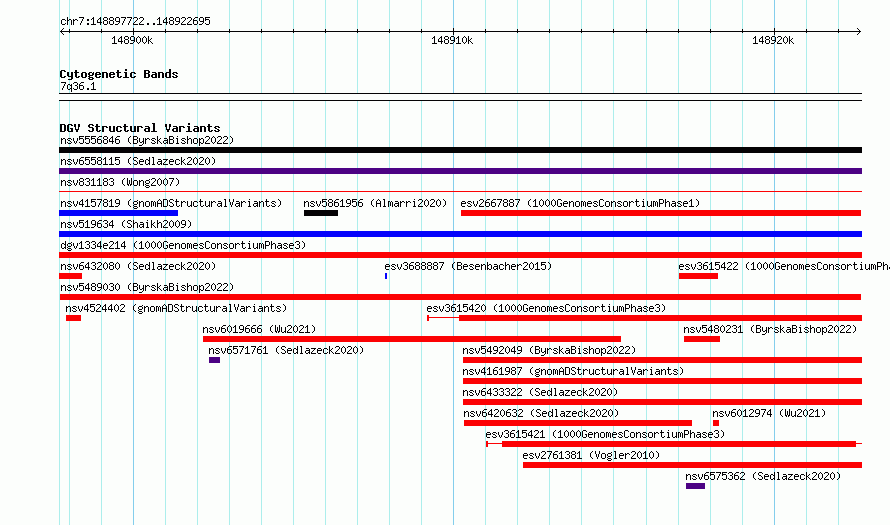Select tiny blue esv3688887 marker
The image size is (890, 525).
coord(386,276)
